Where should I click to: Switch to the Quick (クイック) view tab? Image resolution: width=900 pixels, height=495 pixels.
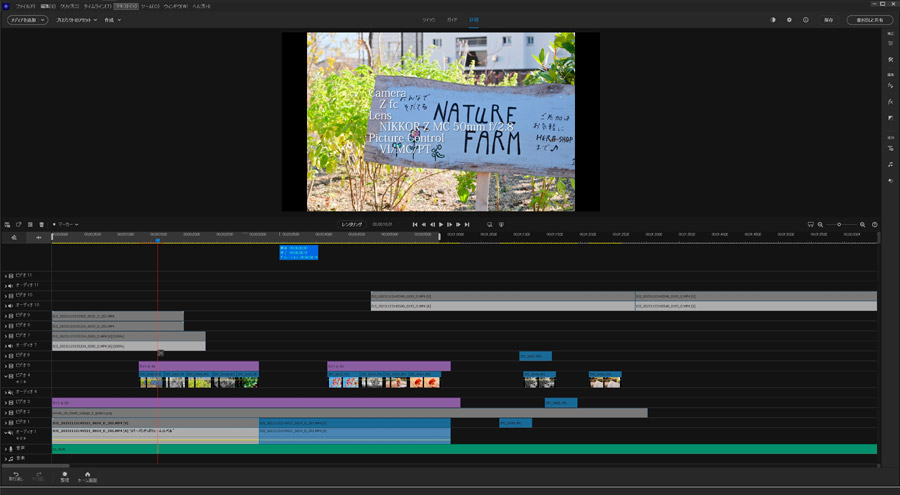click(429, 20)
